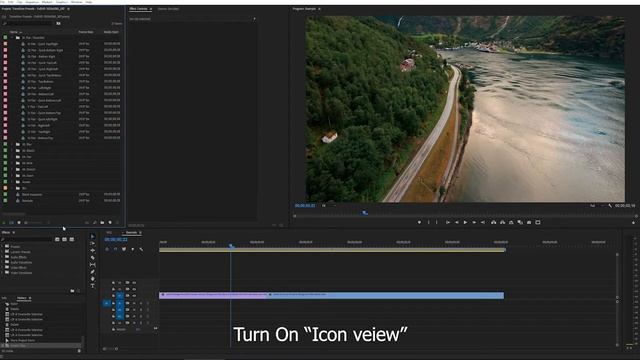Step back one frame in Program Monitor
The width and height of the screenshot is (640, 360).
tap(457, 222)
